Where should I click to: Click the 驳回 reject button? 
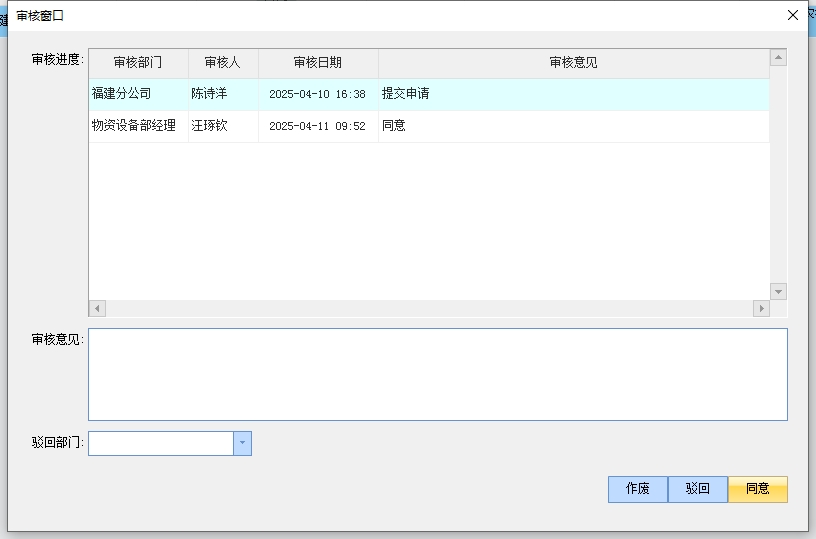[x=698, y=489]
